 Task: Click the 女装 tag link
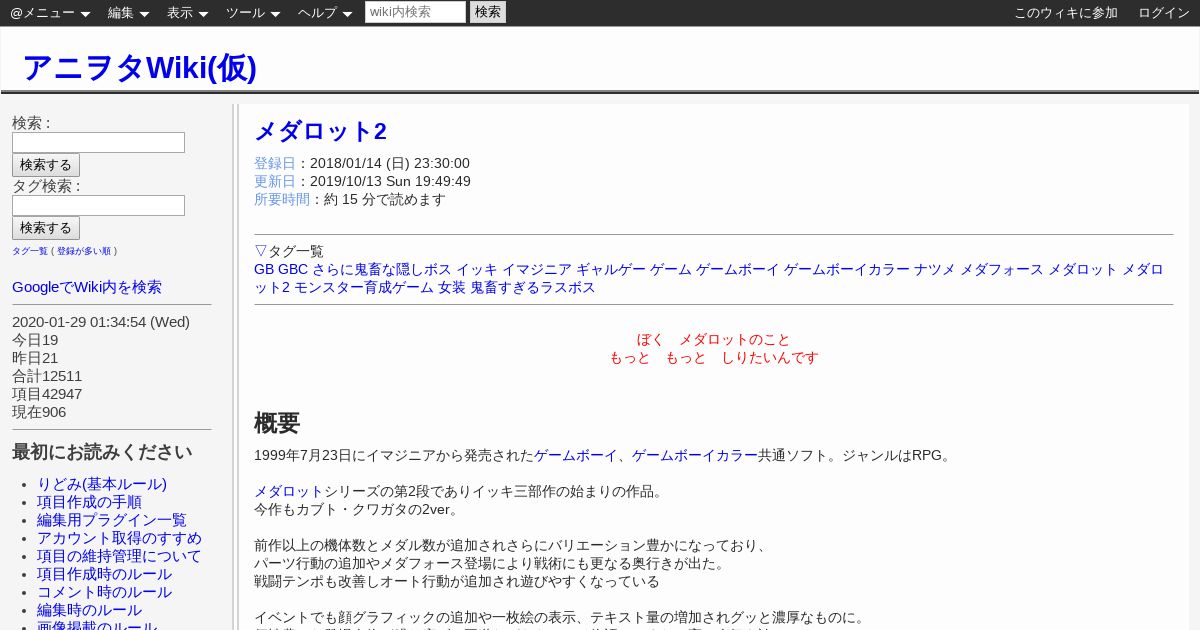452,287
